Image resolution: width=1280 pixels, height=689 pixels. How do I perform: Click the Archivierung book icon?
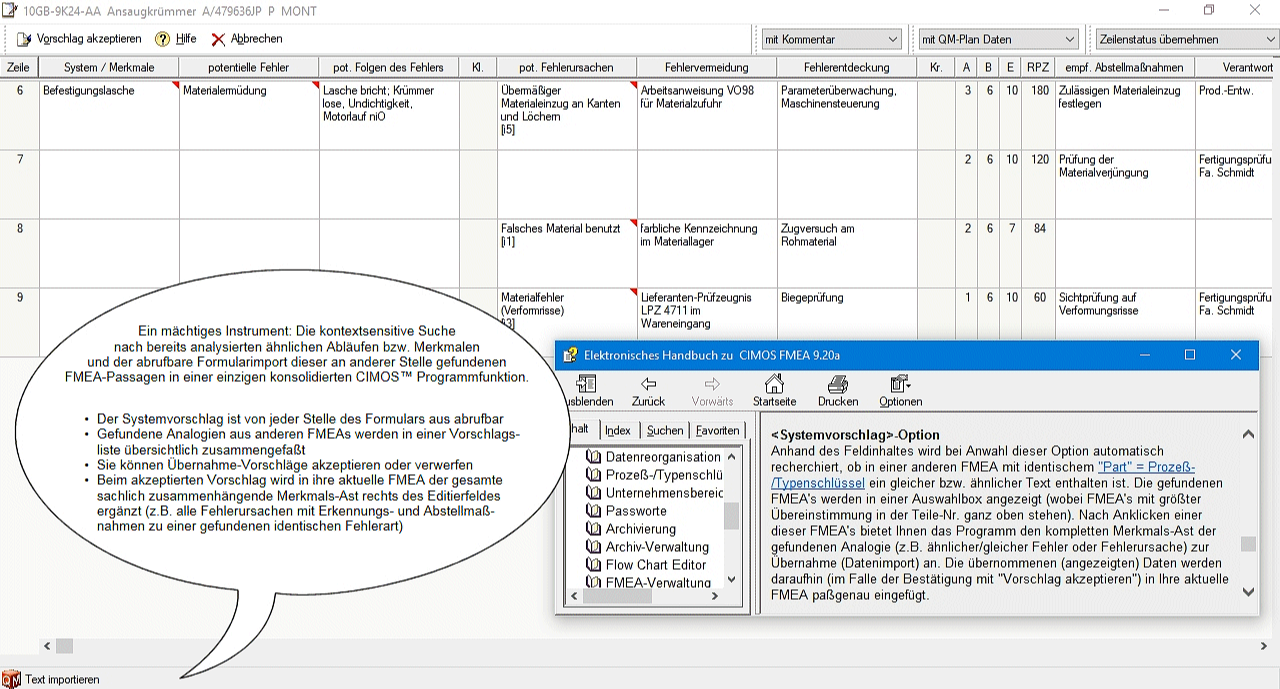[593, 529]
